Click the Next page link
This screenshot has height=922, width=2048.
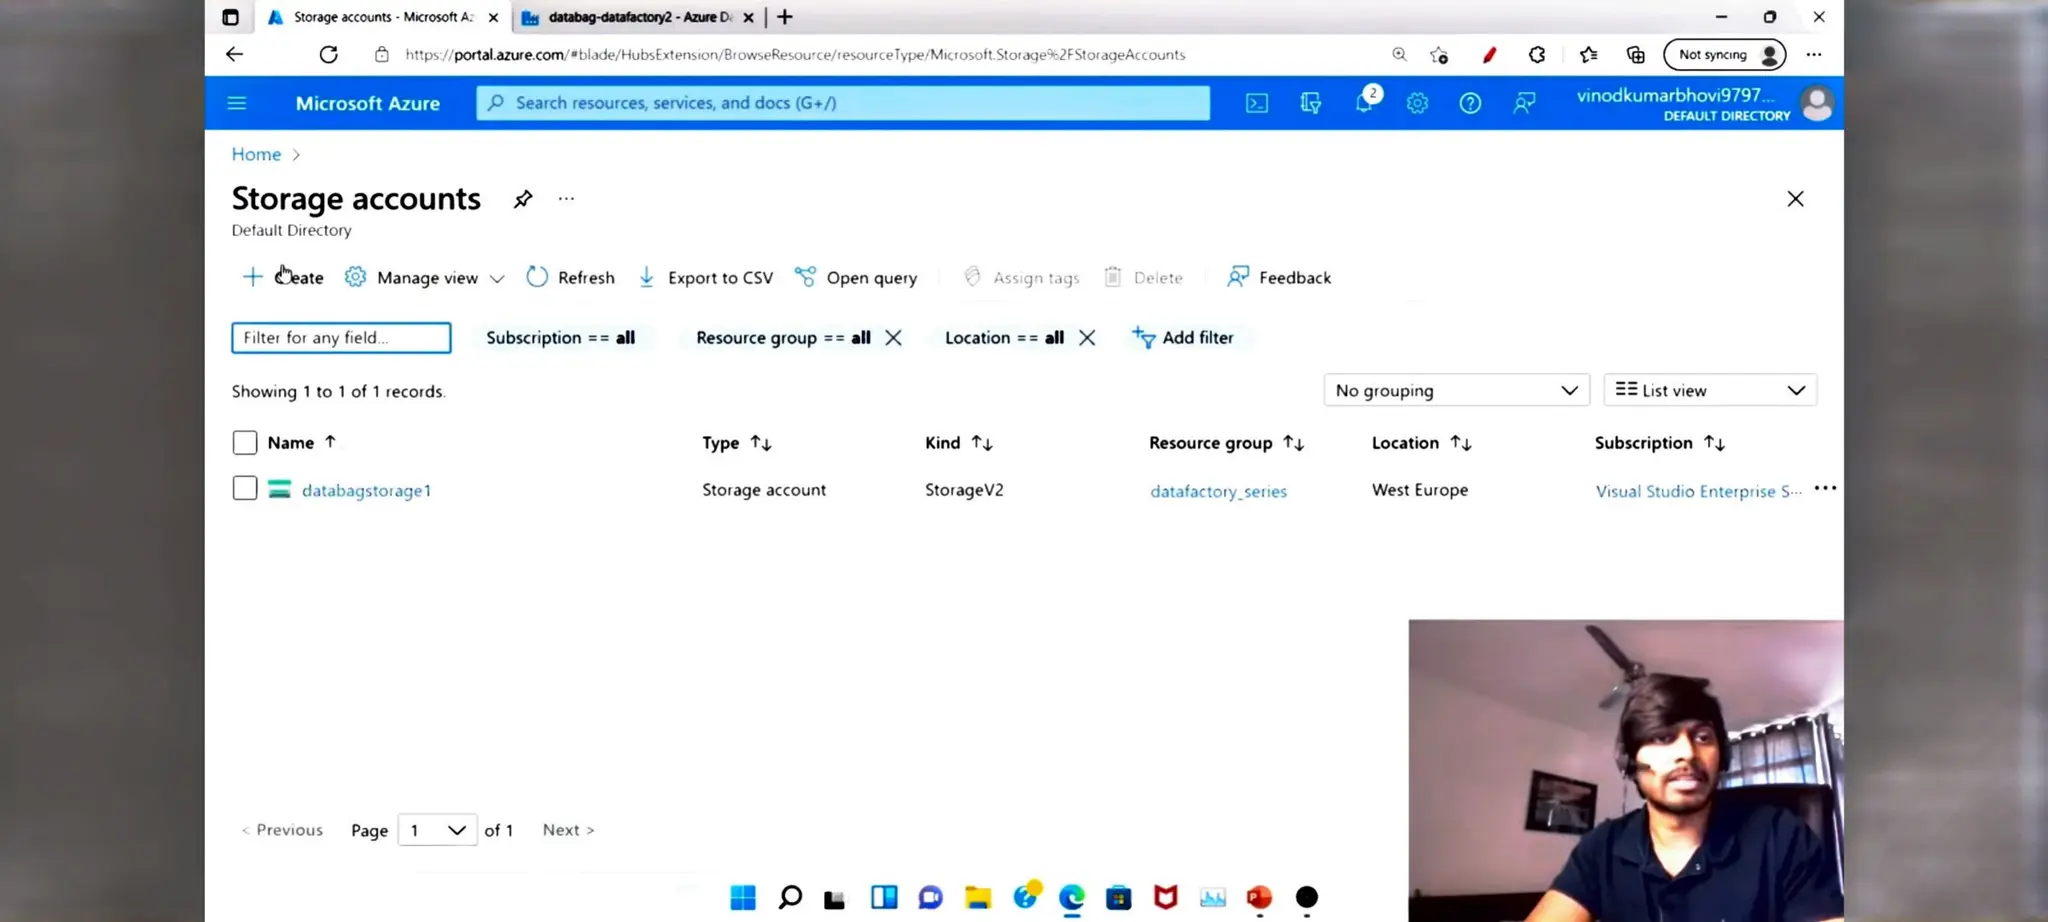click(568, 830)
